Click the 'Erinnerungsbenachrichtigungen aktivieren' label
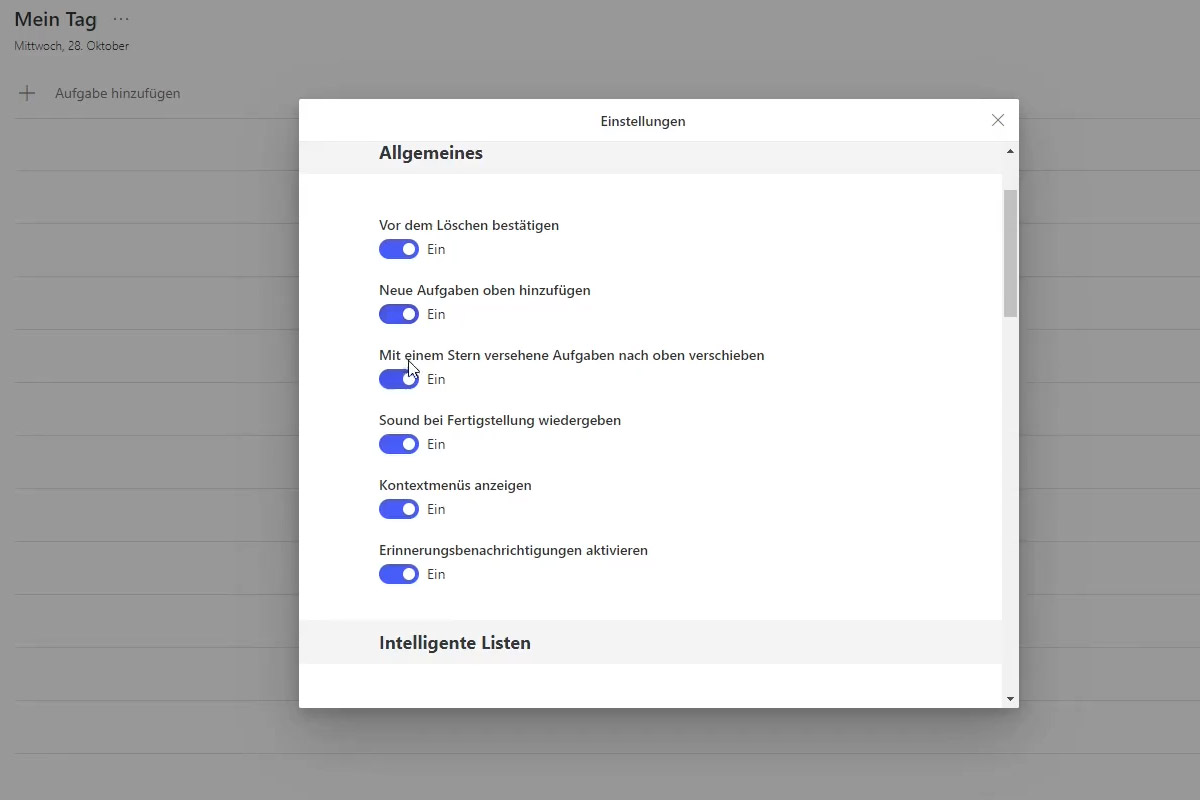Image resolution: width=1200 pixels, height=800 pixels. (x=513, y=550)
